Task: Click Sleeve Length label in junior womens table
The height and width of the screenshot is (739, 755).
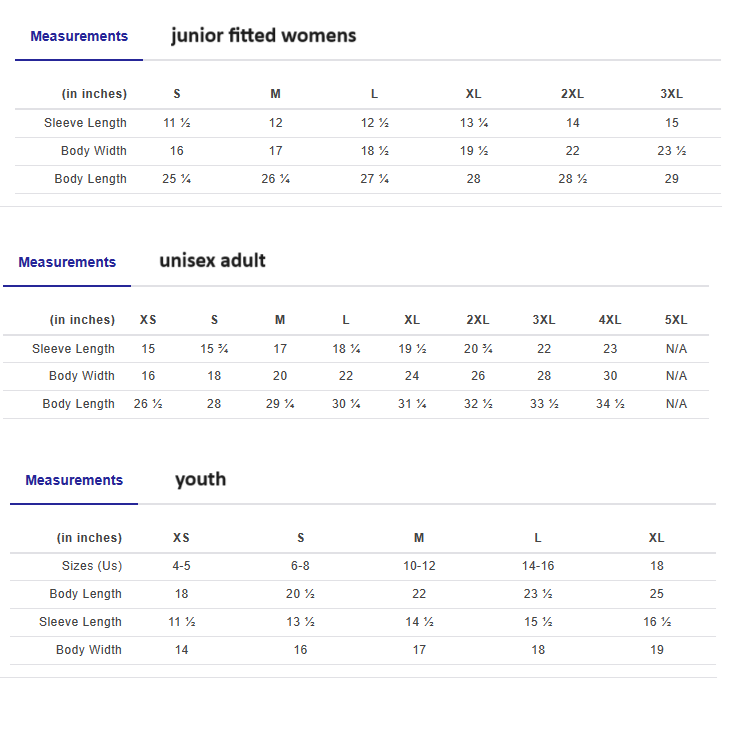Action: pyautogui.click(x=85, y=123)
